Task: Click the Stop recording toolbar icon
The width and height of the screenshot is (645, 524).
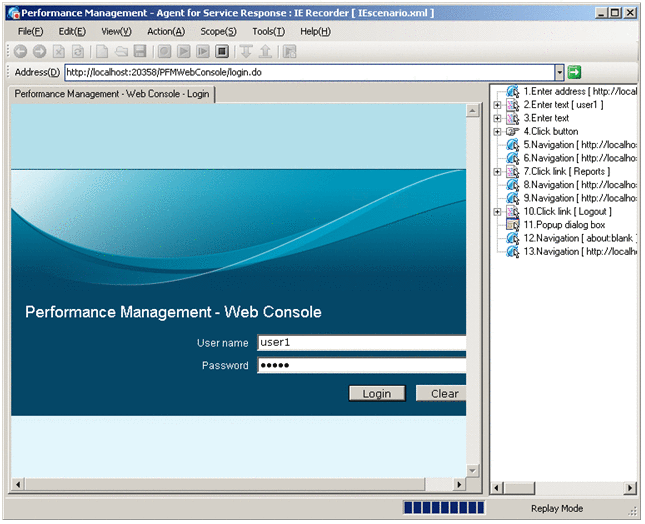Action: [x=222, y=51]
